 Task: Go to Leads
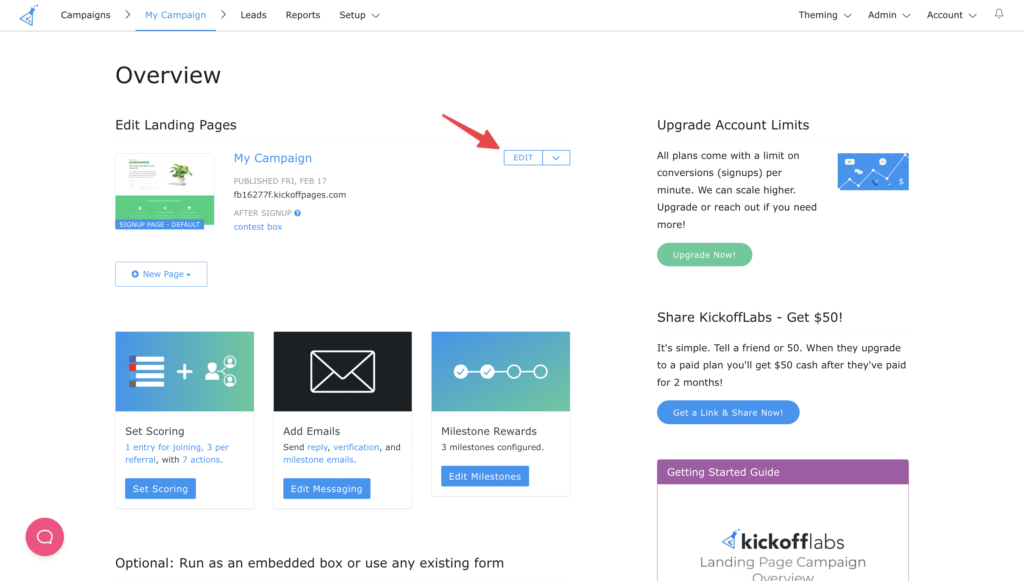tap(253, 15)
